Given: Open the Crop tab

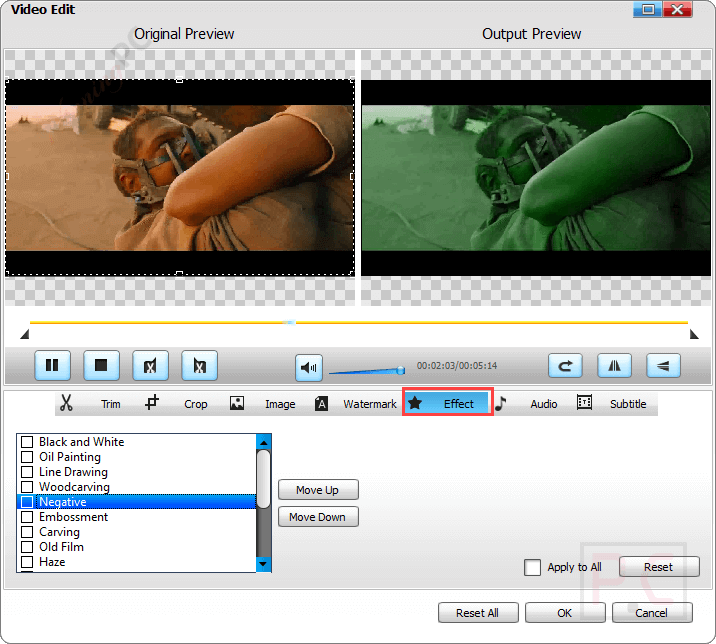Looking at the screenshot, I should pos(195,404).
